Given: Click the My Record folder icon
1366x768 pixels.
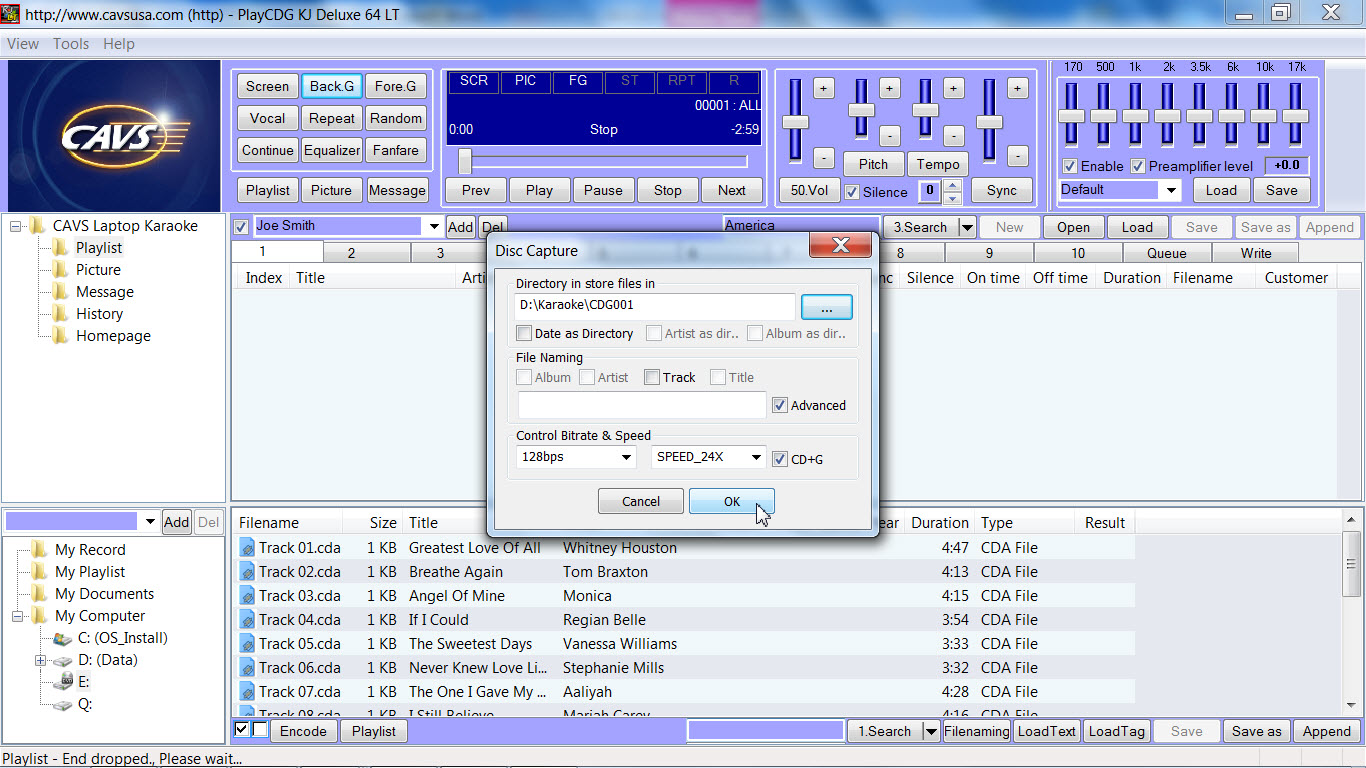Looking at the screenshot, I should 39,550.
